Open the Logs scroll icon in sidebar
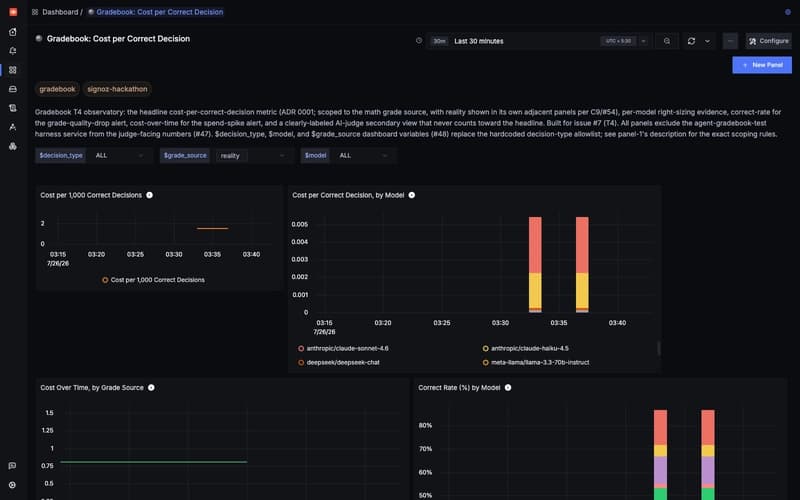 [13, 108]
